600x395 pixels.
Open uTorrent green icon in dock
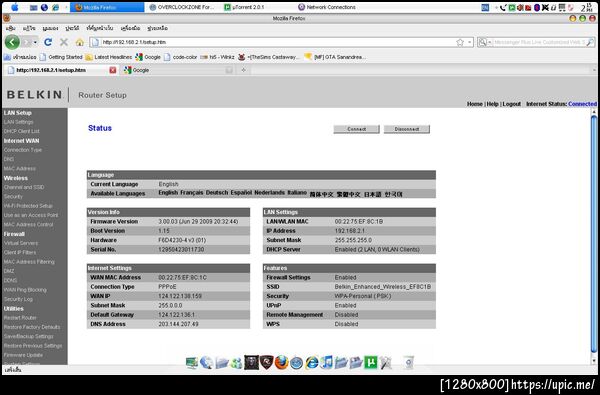tap(370, 362)
